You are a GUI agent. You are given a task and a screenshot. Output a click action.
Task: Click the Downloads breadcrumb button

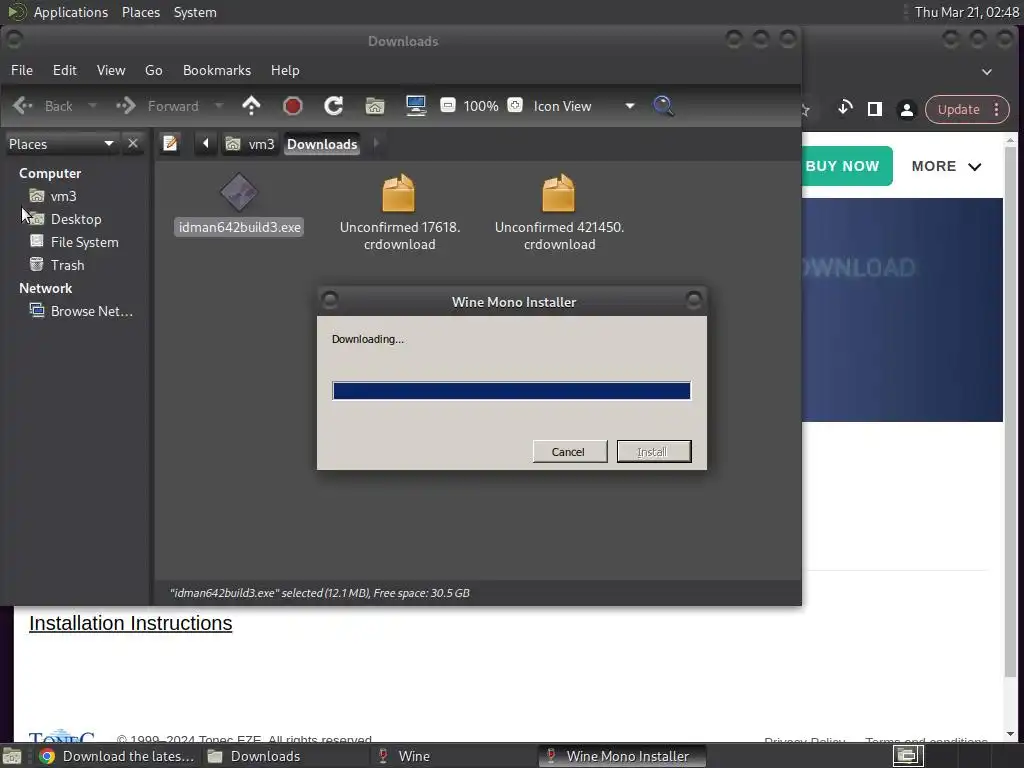tap(322, 144)
